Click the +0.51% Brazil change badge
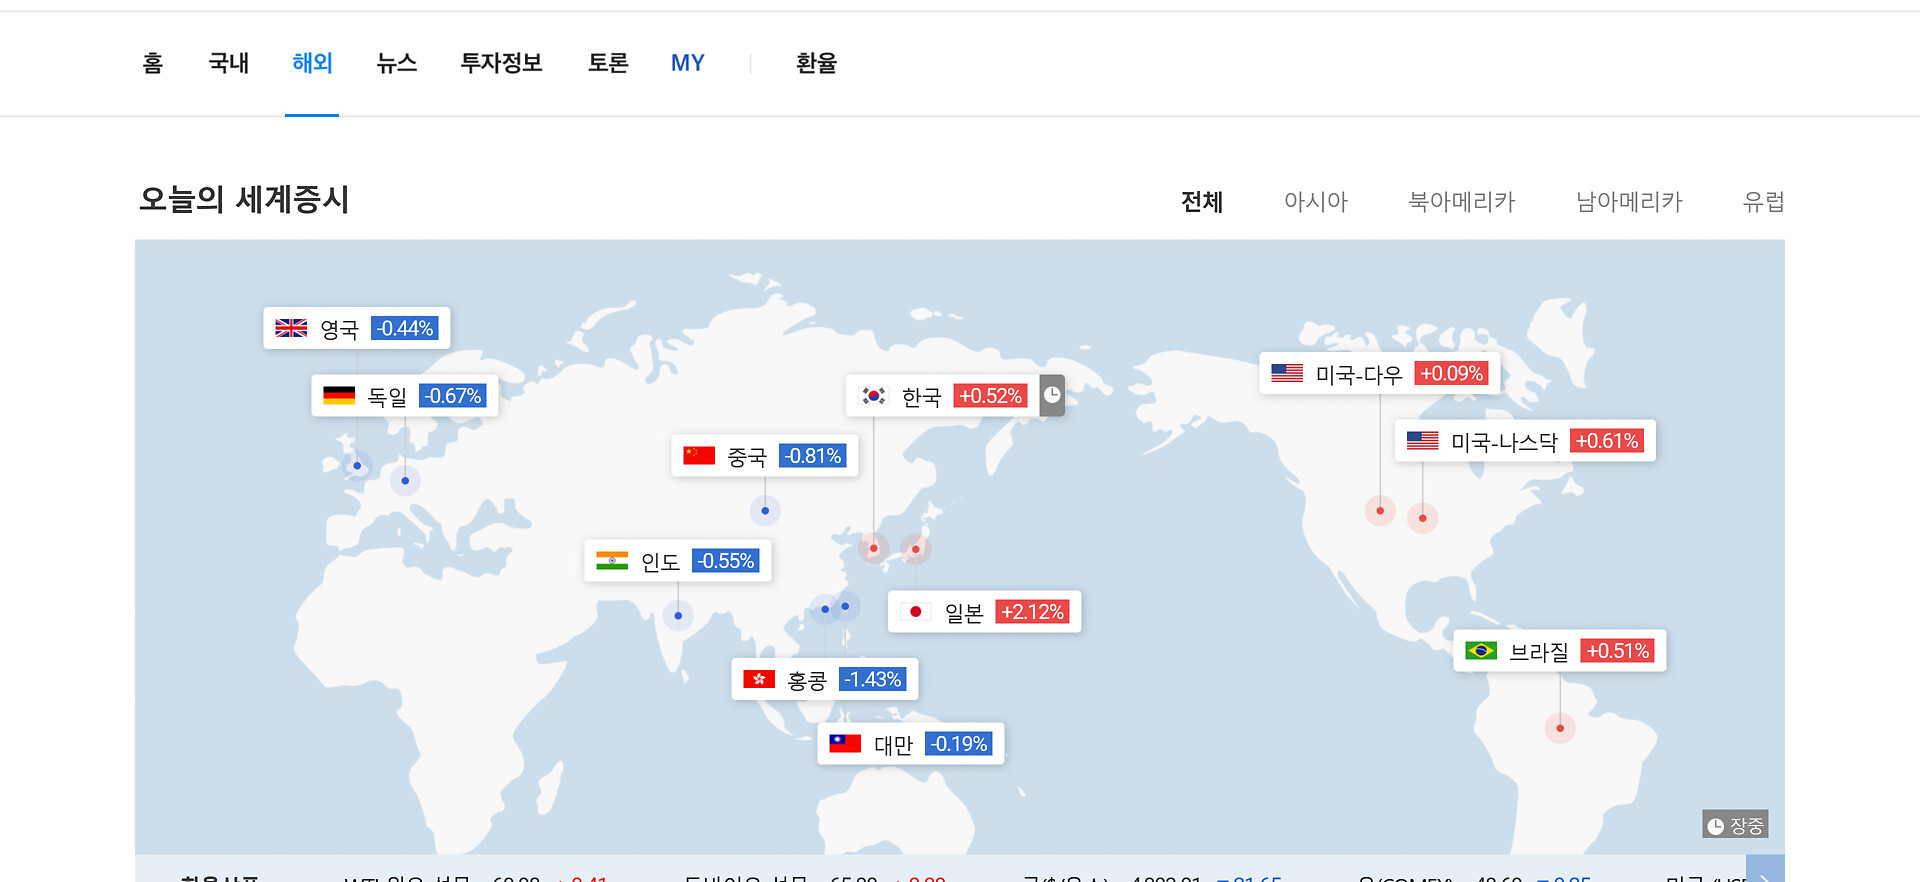This screenshot has width=1920, height=882. tap(1618, 651)
